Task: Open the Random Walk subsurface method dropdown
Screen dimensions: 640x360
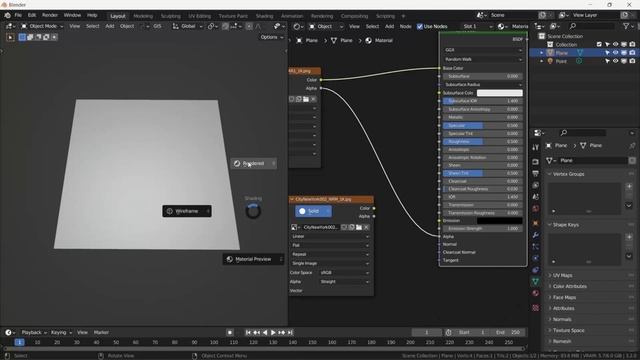Action: pos(483,59)
